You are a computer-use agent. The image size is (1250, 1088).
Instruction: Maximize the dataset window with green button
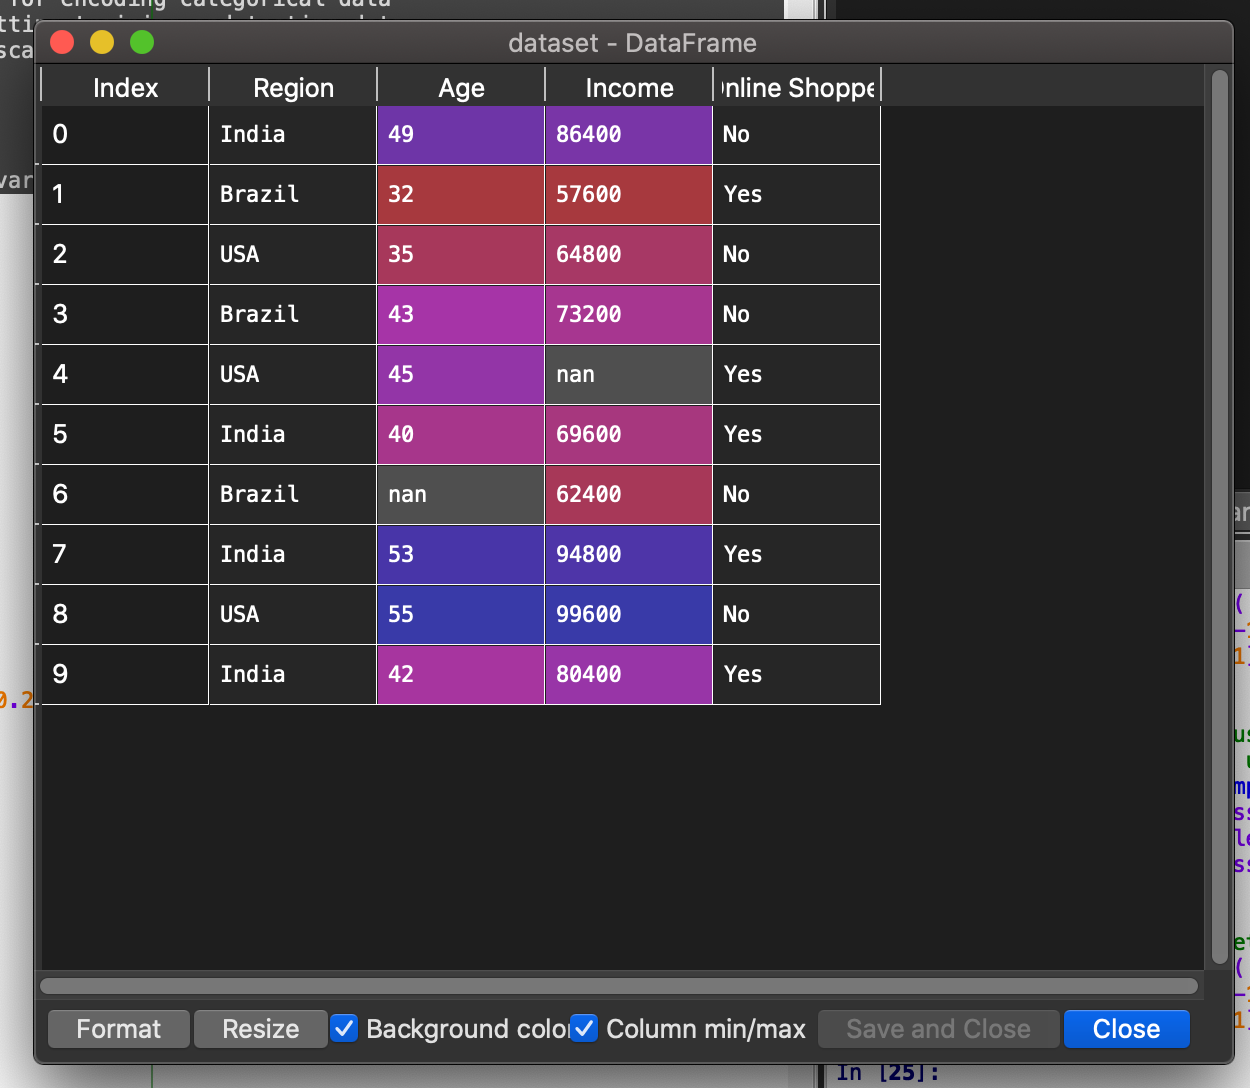click(x=142, y=42)
